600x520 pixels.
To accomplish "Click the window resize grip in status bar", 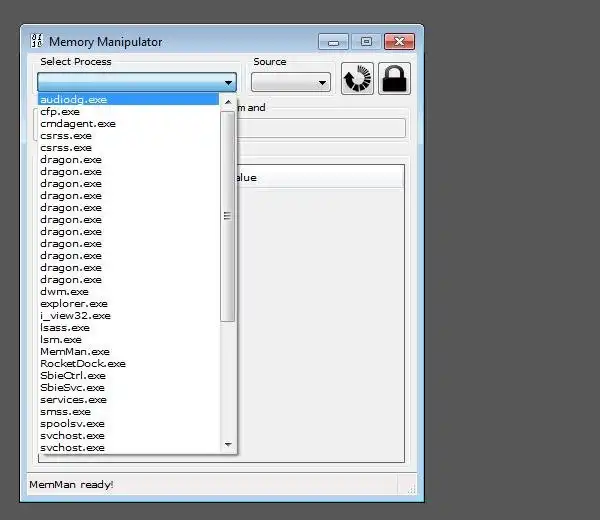I will coord(411,489).
